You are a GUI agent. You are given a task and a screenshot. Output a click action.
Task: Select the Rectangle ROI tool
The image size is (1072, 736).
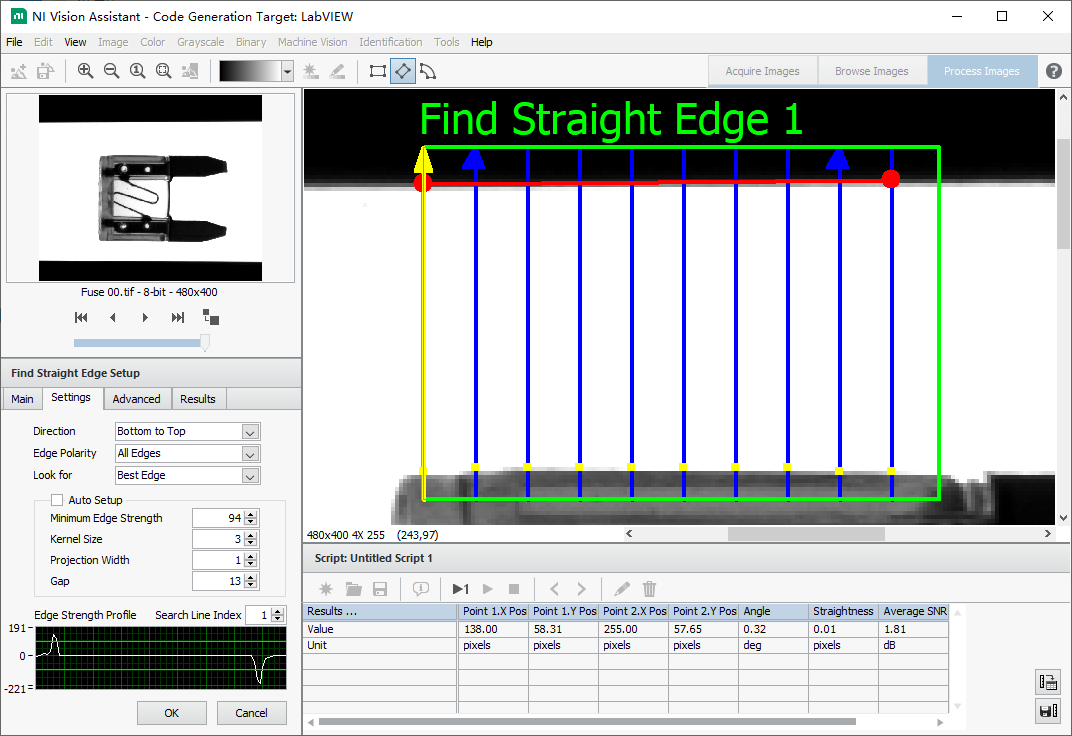(x=377, y=71)
